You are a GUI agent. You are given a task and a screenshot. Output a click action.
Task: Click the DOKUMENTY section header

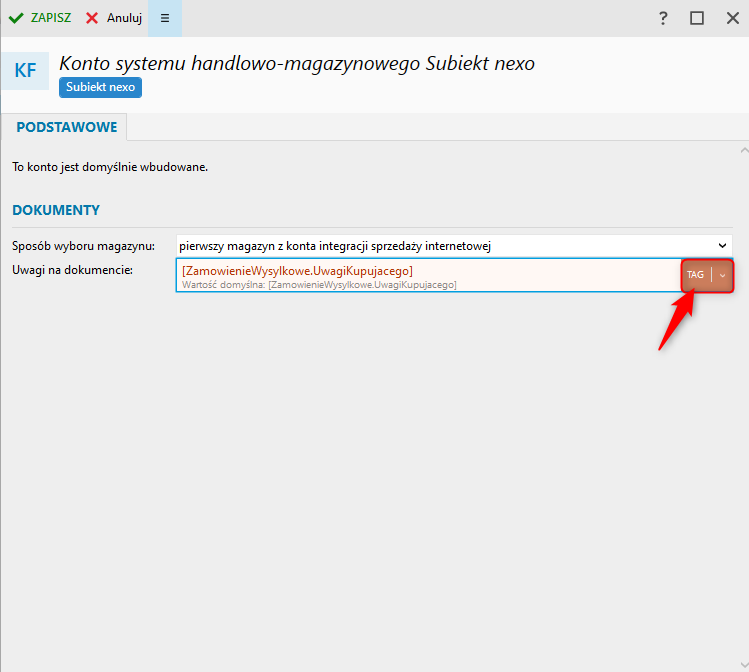tap(56, 210)
